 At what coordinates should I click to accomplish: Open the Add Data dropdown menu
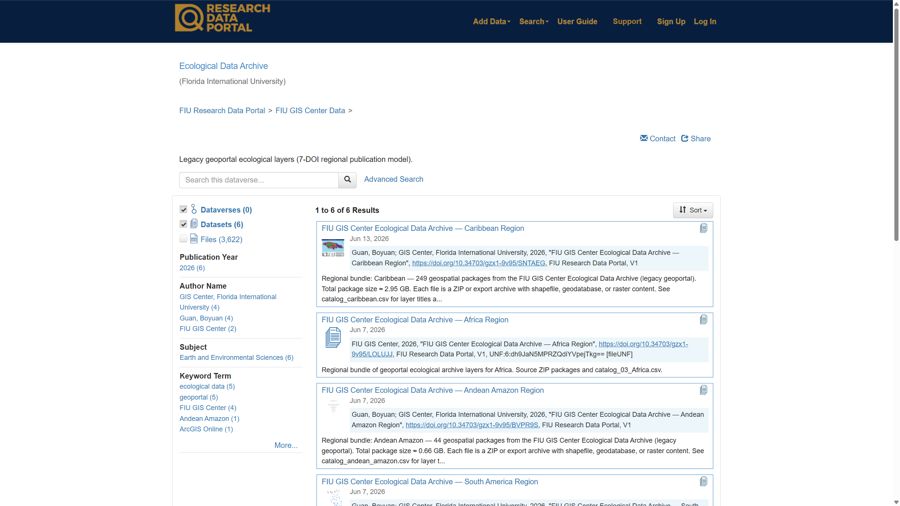tap(491, 21)
